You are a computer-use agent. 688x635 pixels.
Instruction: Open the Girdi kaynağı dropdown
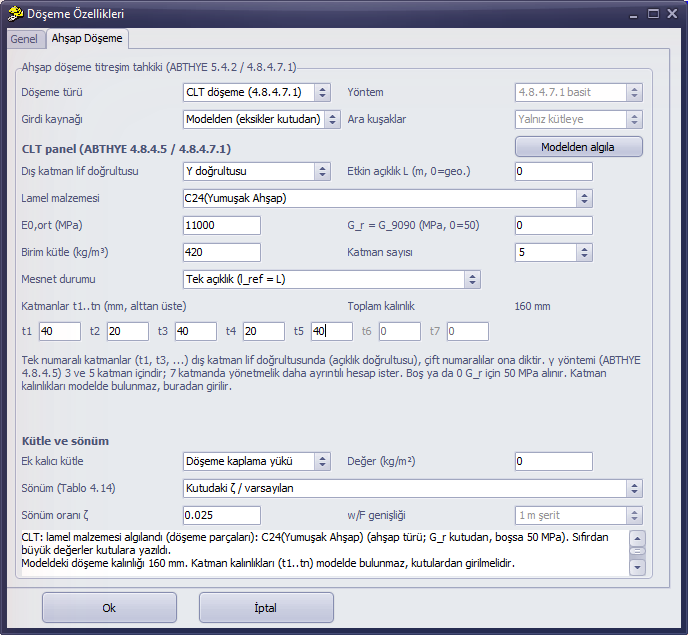click(x=262, y=119)
